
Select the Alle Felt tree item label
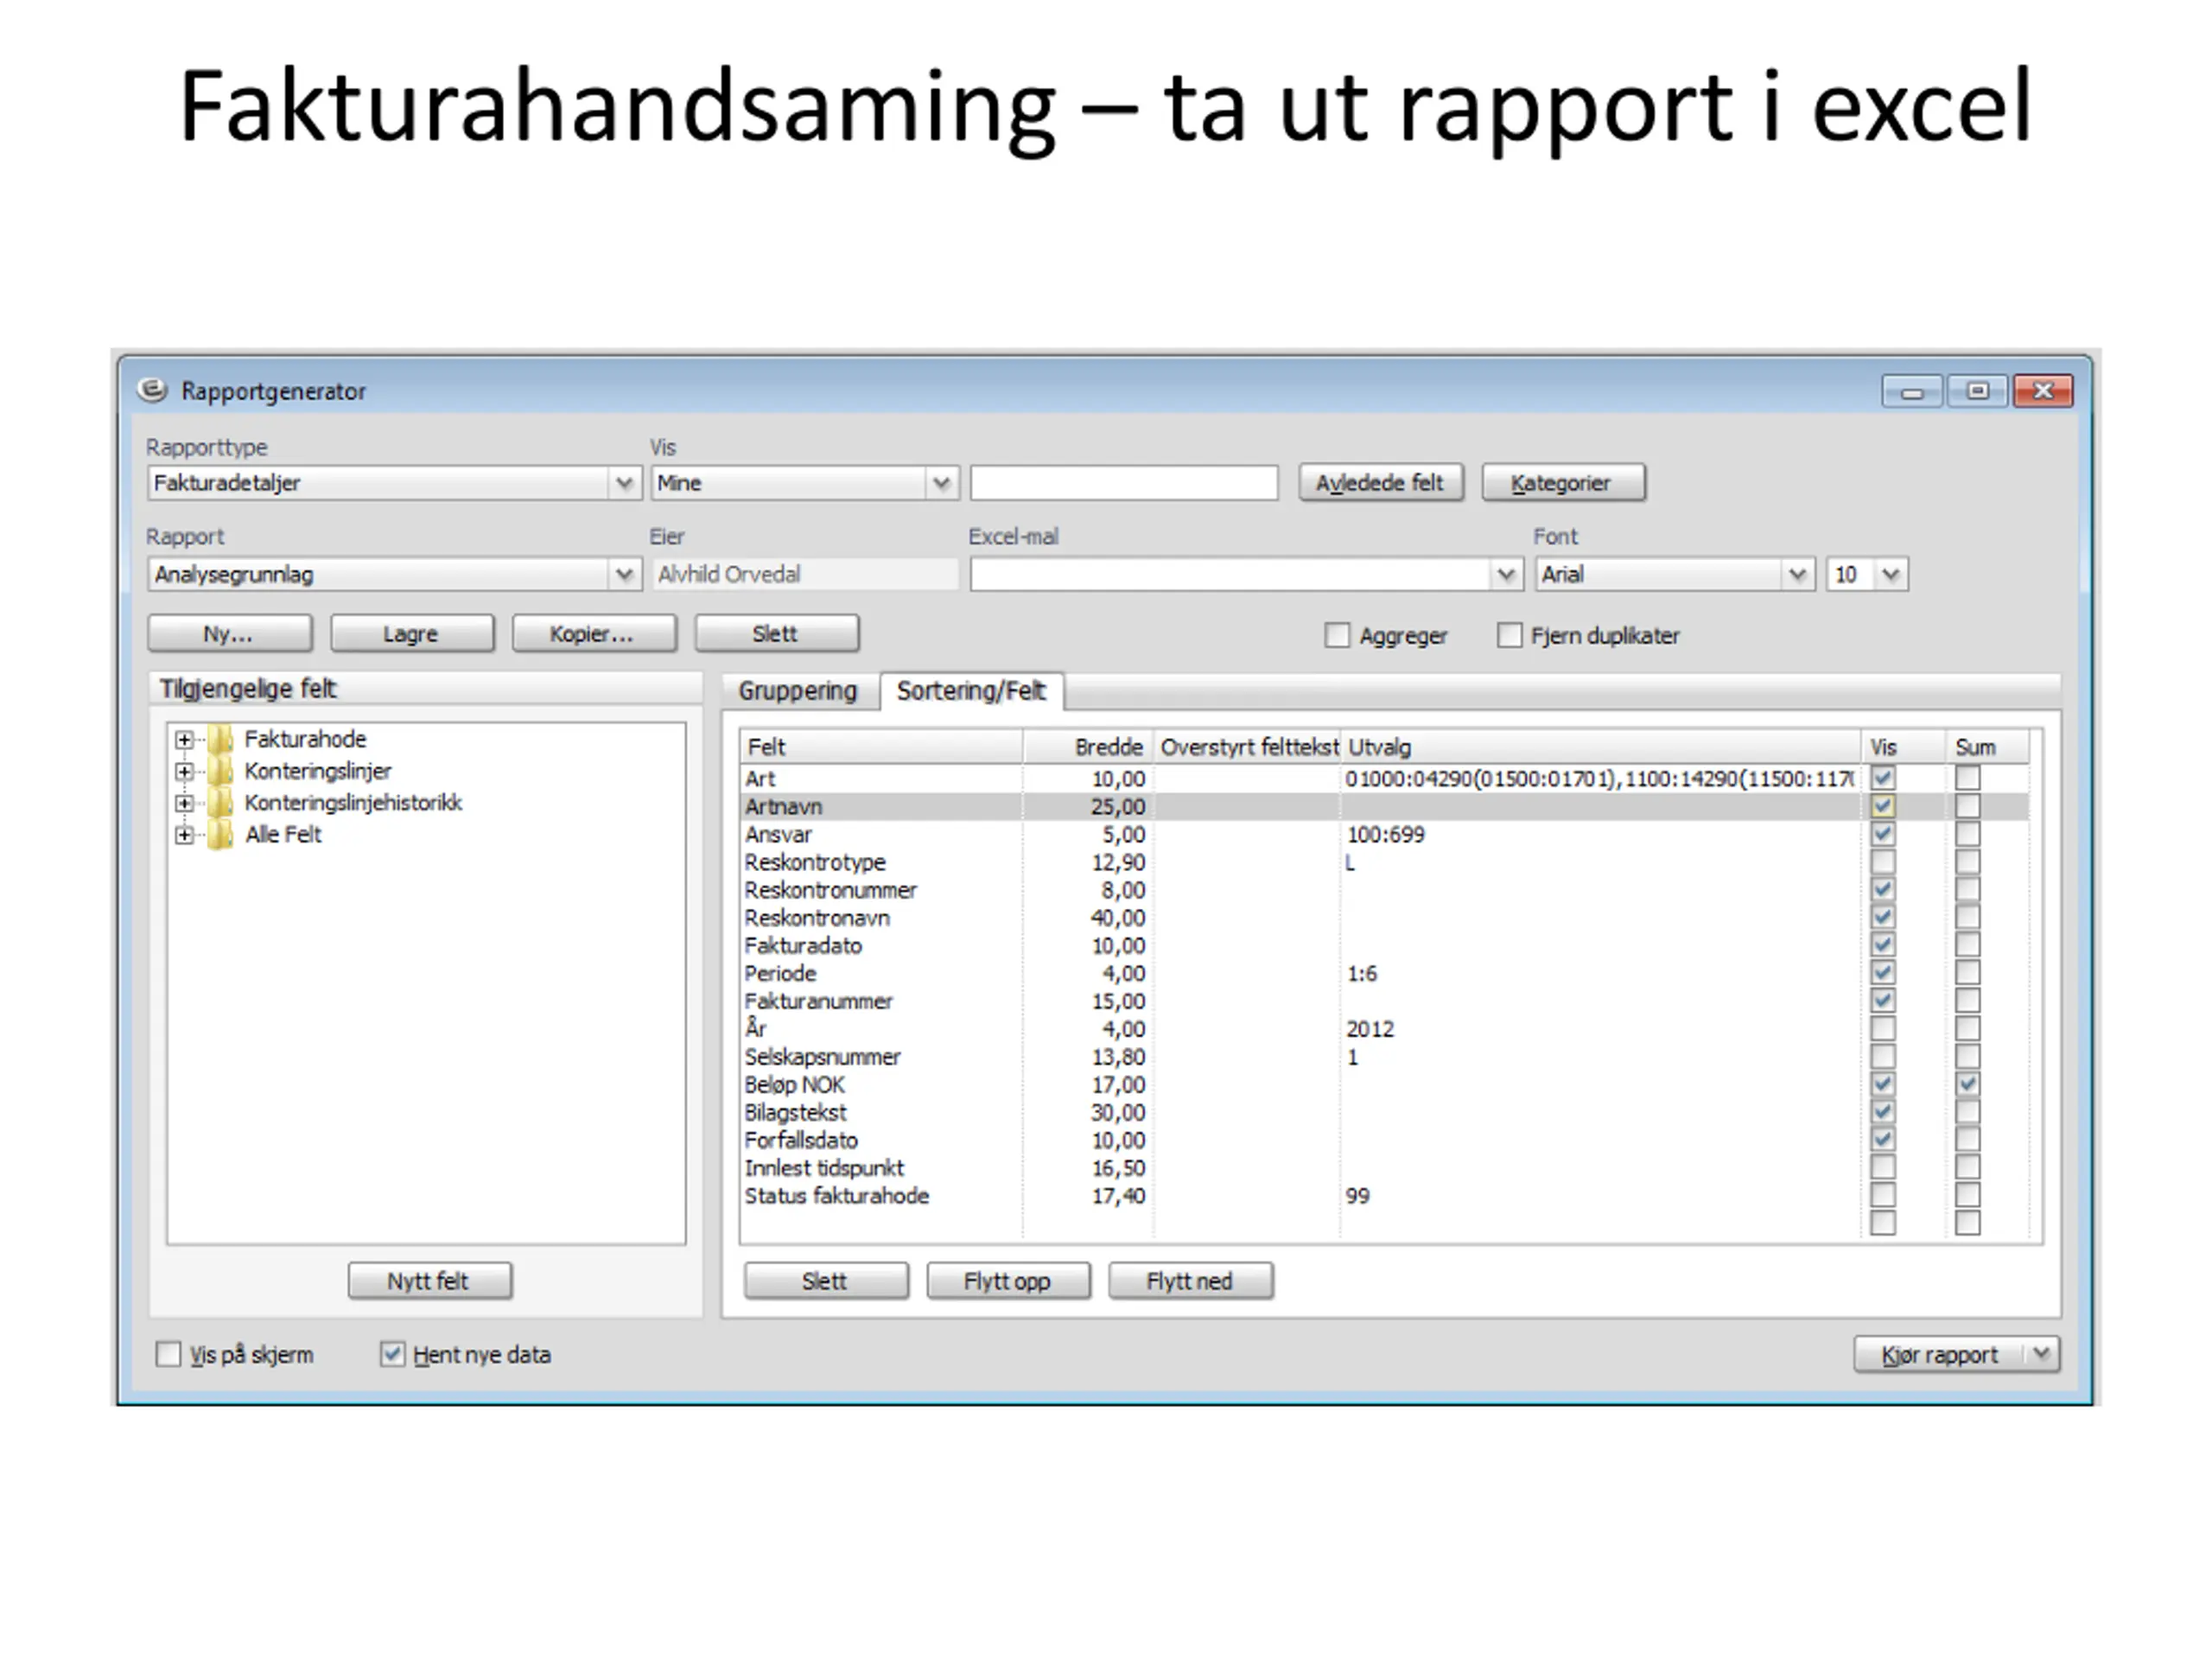click(x=284, y=834)
